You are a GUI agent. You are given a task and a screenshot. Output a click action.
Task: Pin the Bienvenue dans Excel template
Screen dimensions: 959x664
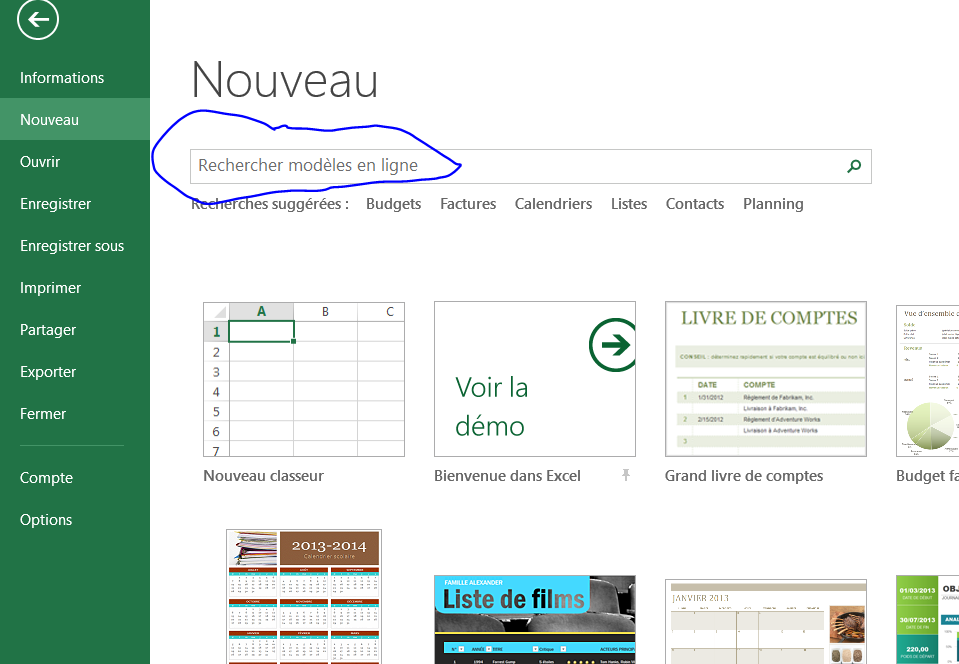pos(626,476)
